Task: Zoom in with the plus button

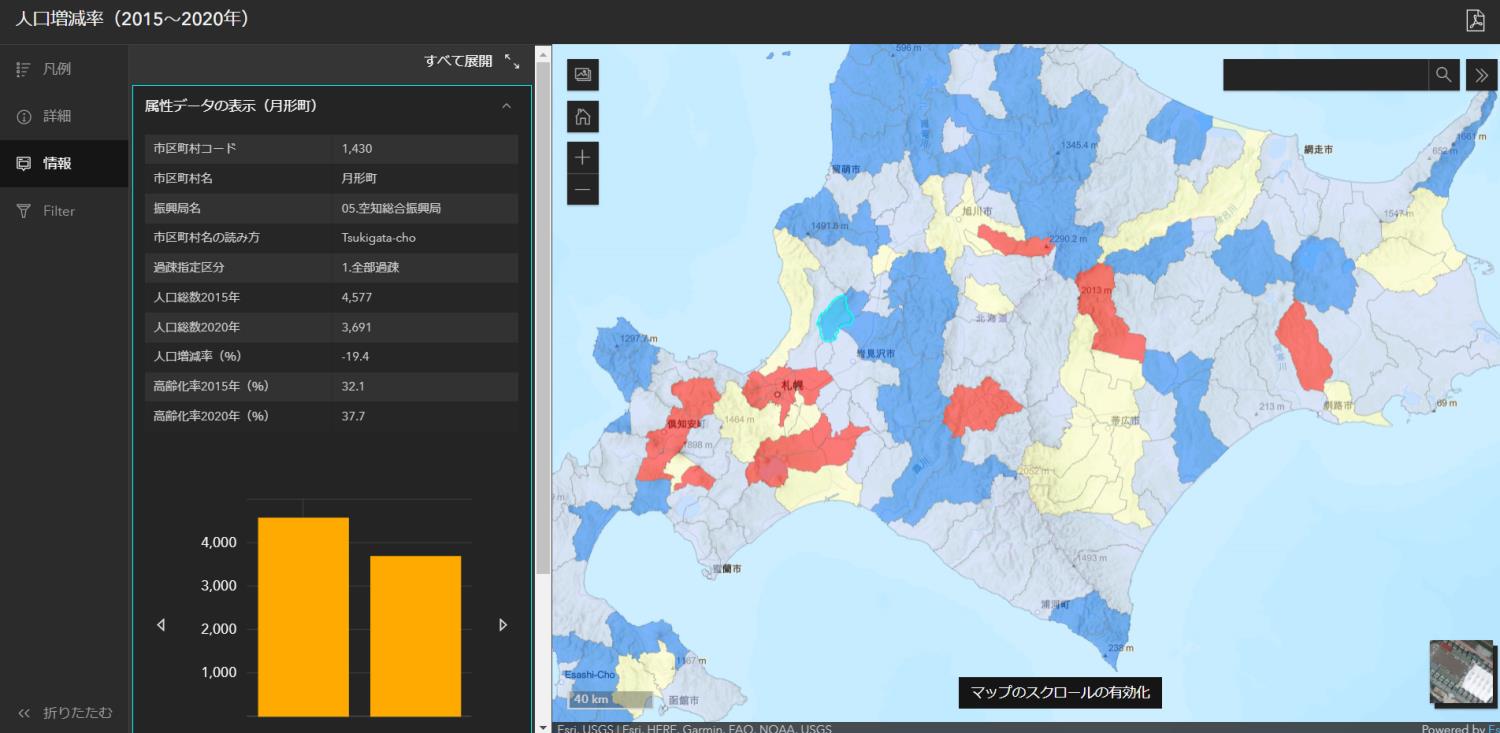Action: point(583,158)
